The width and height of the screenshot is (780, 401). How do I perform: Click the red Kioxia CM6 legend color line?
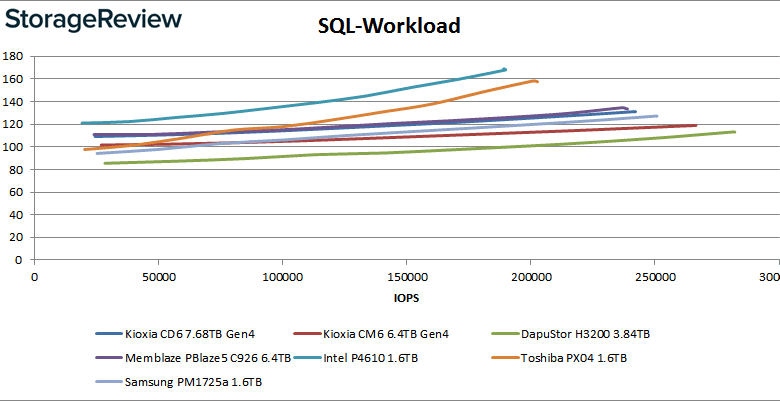pyautogui.click(x=307, y=334)
